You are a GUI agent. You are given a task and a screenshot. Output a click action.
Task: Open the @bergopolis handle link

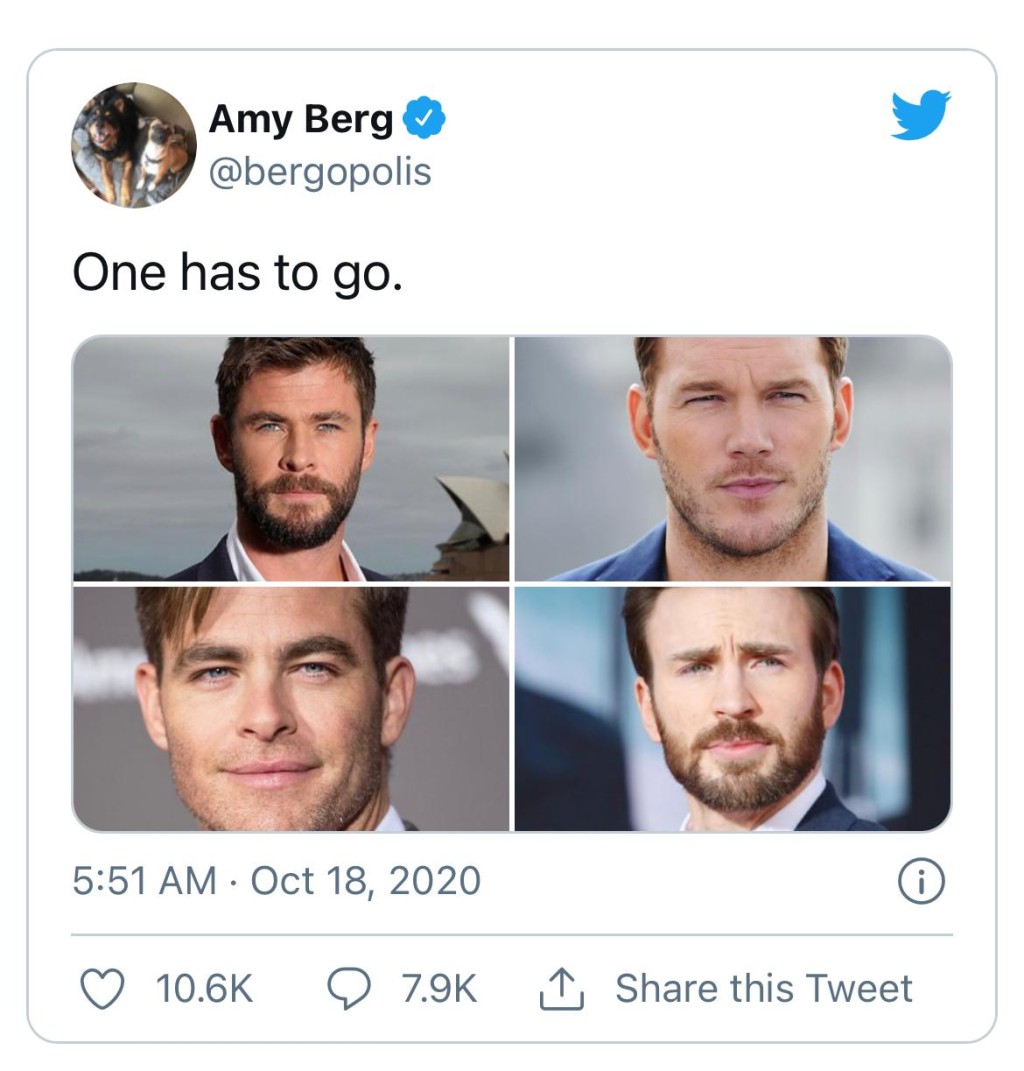pos(319,171)
